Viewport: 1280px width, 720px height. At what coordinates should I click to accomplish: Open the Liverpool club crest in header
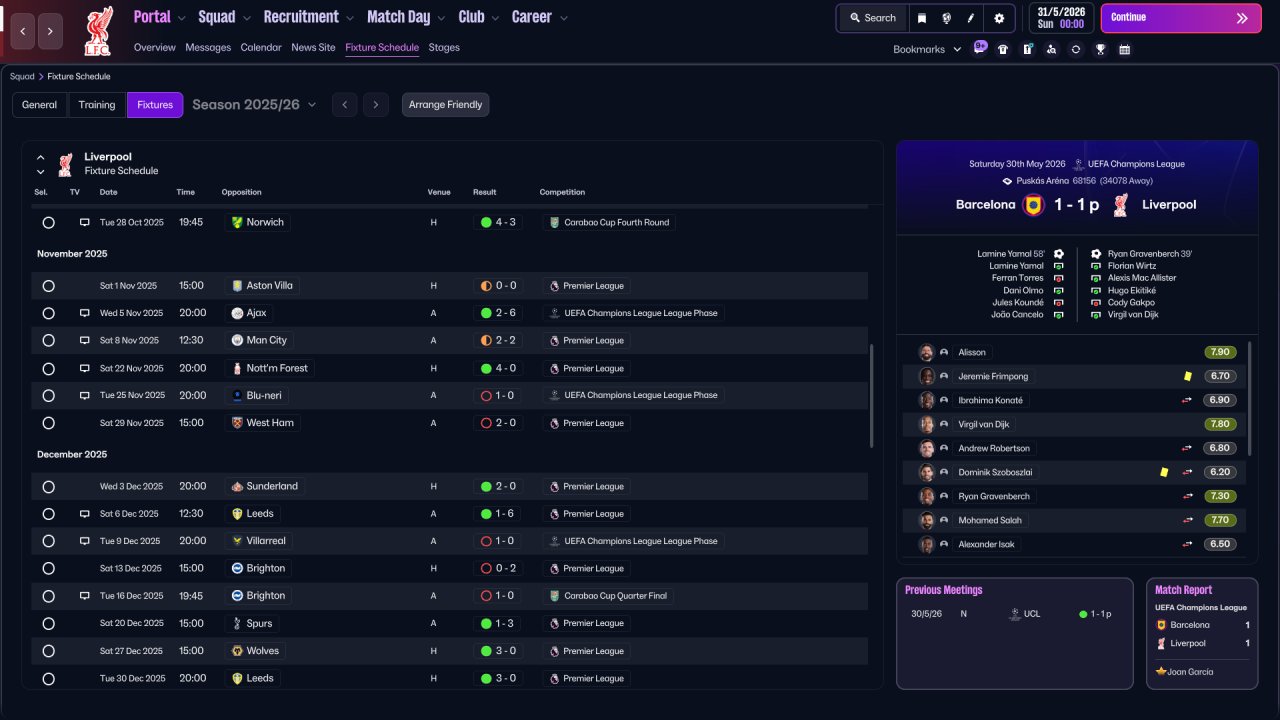click(98, 31)
